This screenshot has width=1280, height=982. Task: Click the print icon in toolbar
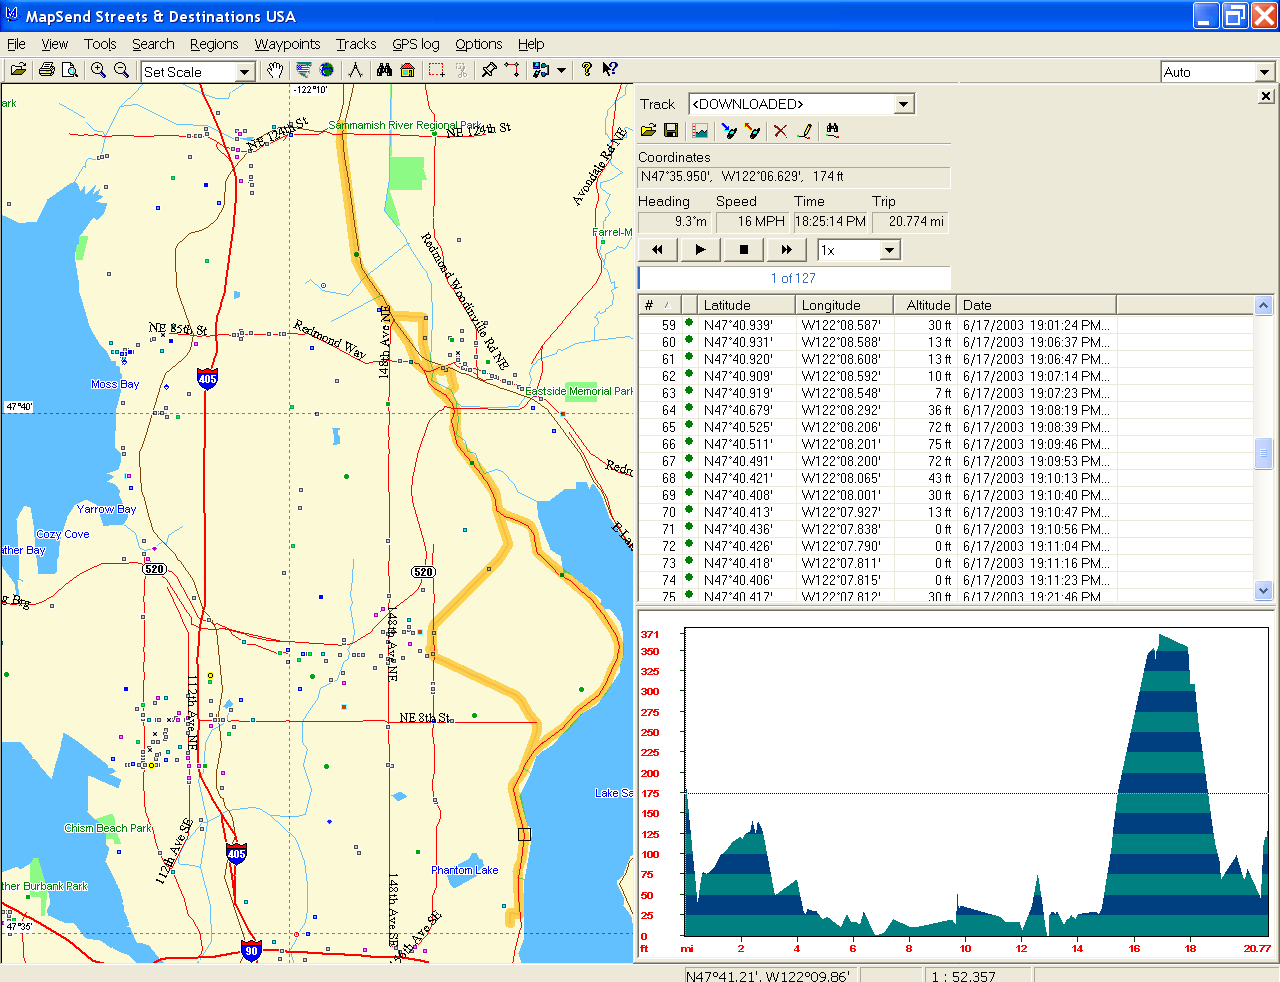[46, 70]
